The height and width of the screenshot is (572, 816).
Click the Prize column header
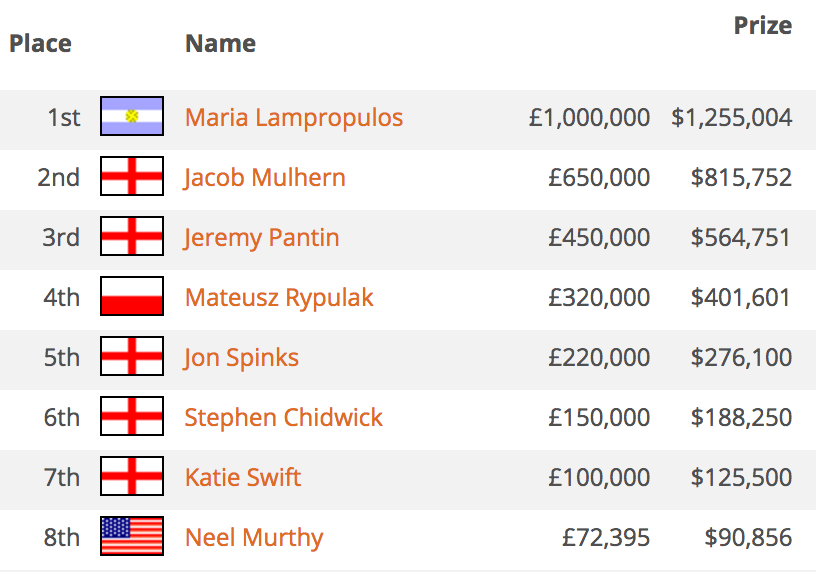point(763,26)
